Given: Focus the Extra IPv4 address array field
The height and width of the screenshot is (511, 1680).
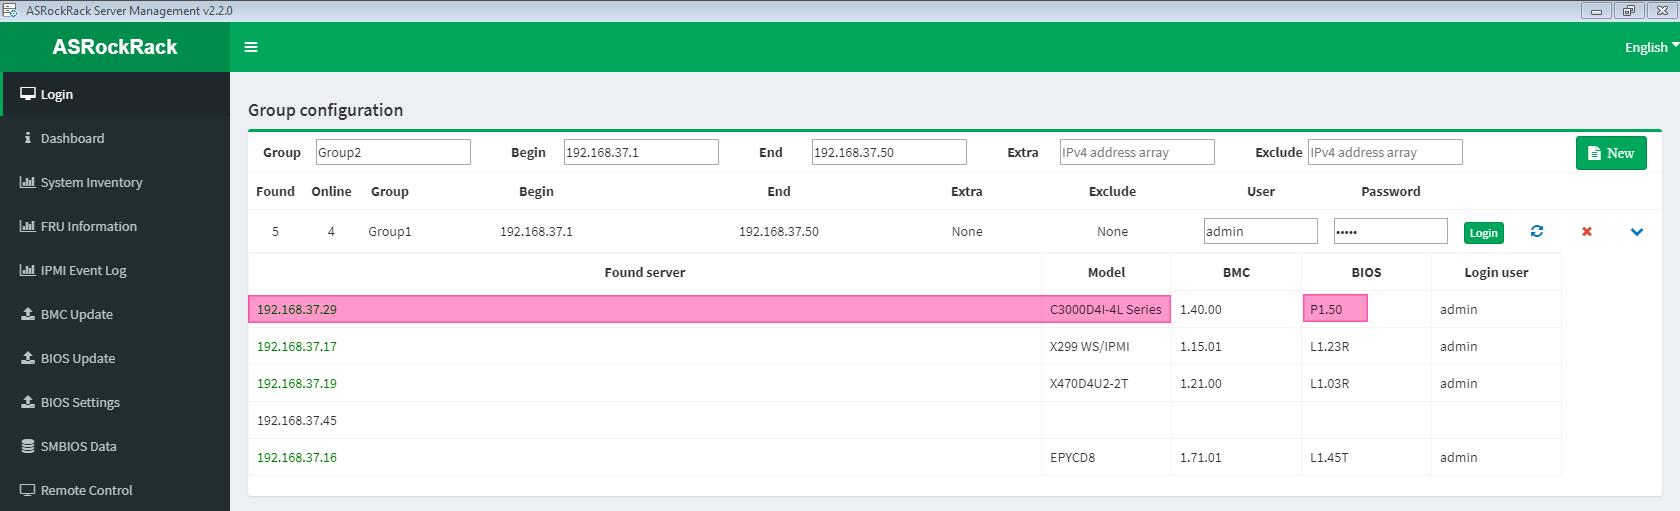Looking at the screenshot, I should 1137,152.
